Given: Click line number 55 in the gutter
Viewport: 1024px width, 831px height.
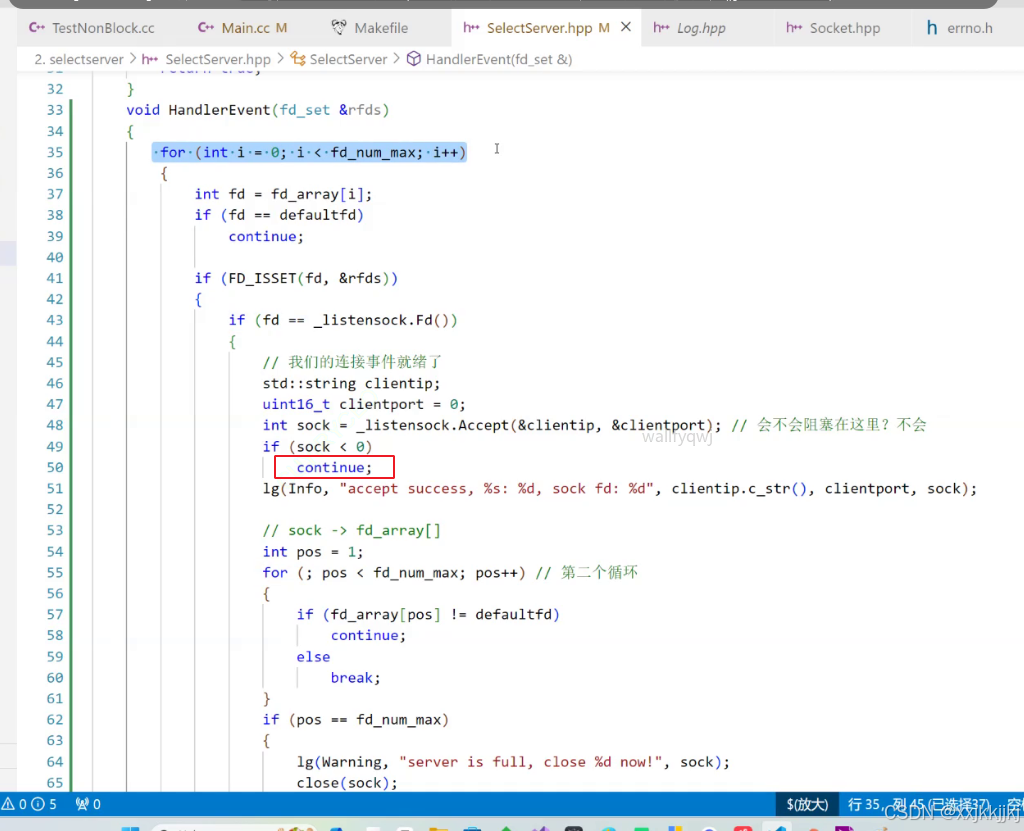Looking at the screenshot, I should [55, 572].
